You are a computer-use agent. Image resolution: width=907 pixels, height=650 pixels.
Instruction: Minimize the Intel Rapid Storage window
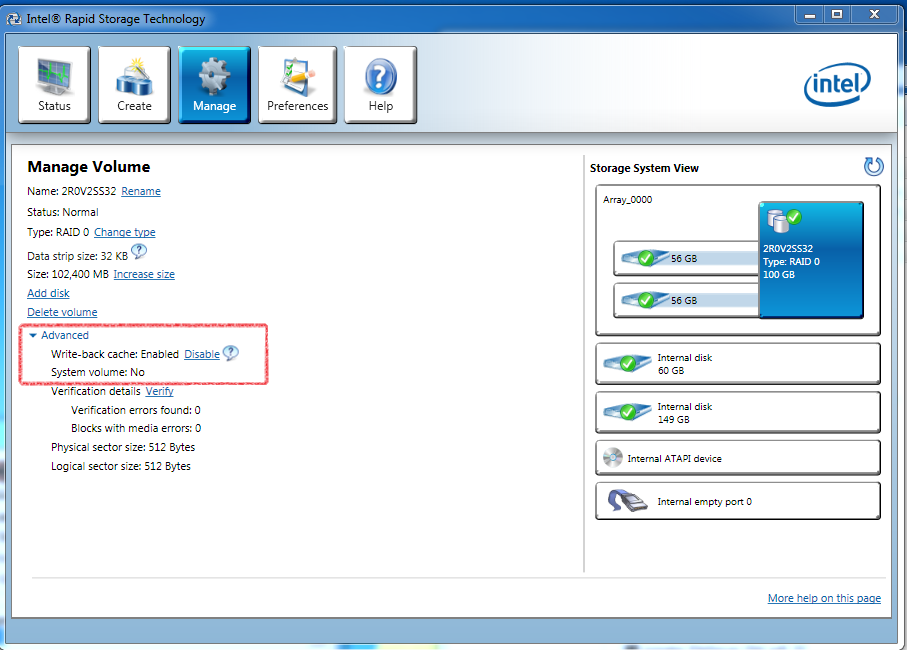(x=810, y=15)
